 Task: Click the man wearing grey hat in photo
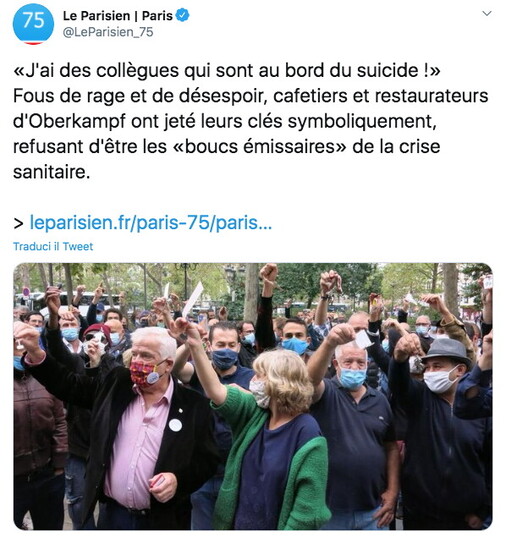point(443,433)
